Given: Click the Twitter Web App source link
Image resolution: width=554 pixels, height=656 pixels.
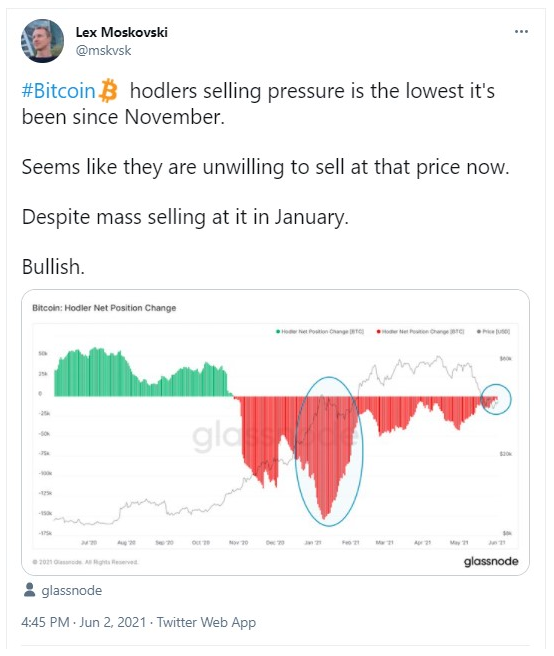Looking at the screenshot, I should coord(206,622).
